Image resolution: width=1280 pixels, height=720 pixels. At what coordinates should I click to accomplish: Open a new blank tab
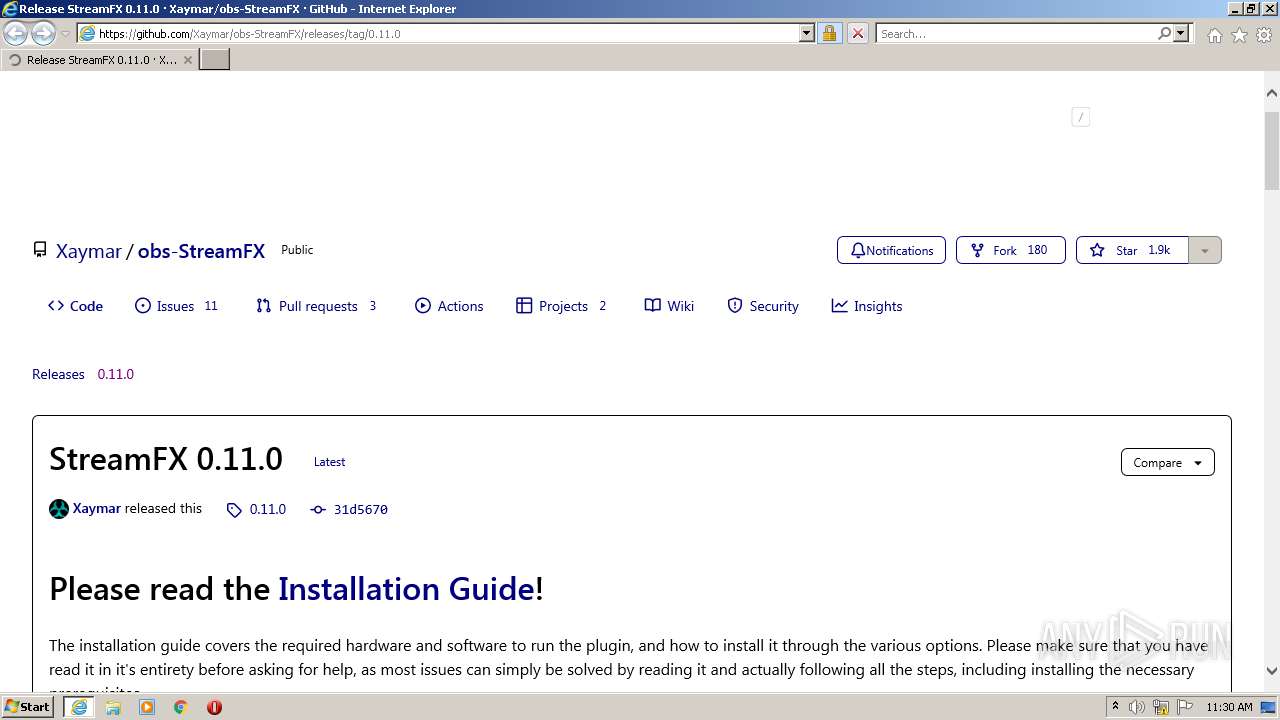(x=215, y=60)
